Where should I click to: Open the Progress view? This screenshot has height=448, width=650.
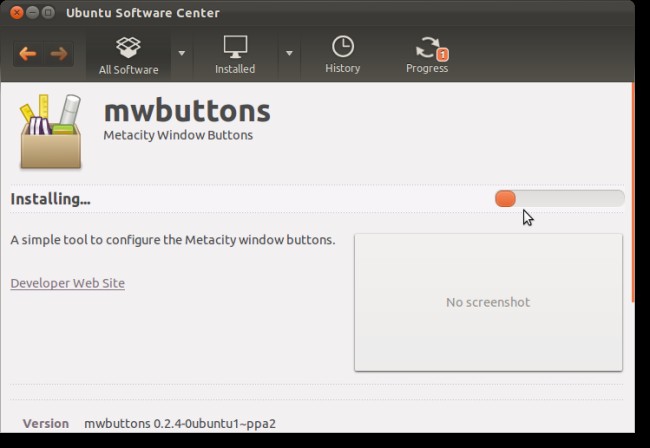[x=427, y=56]
